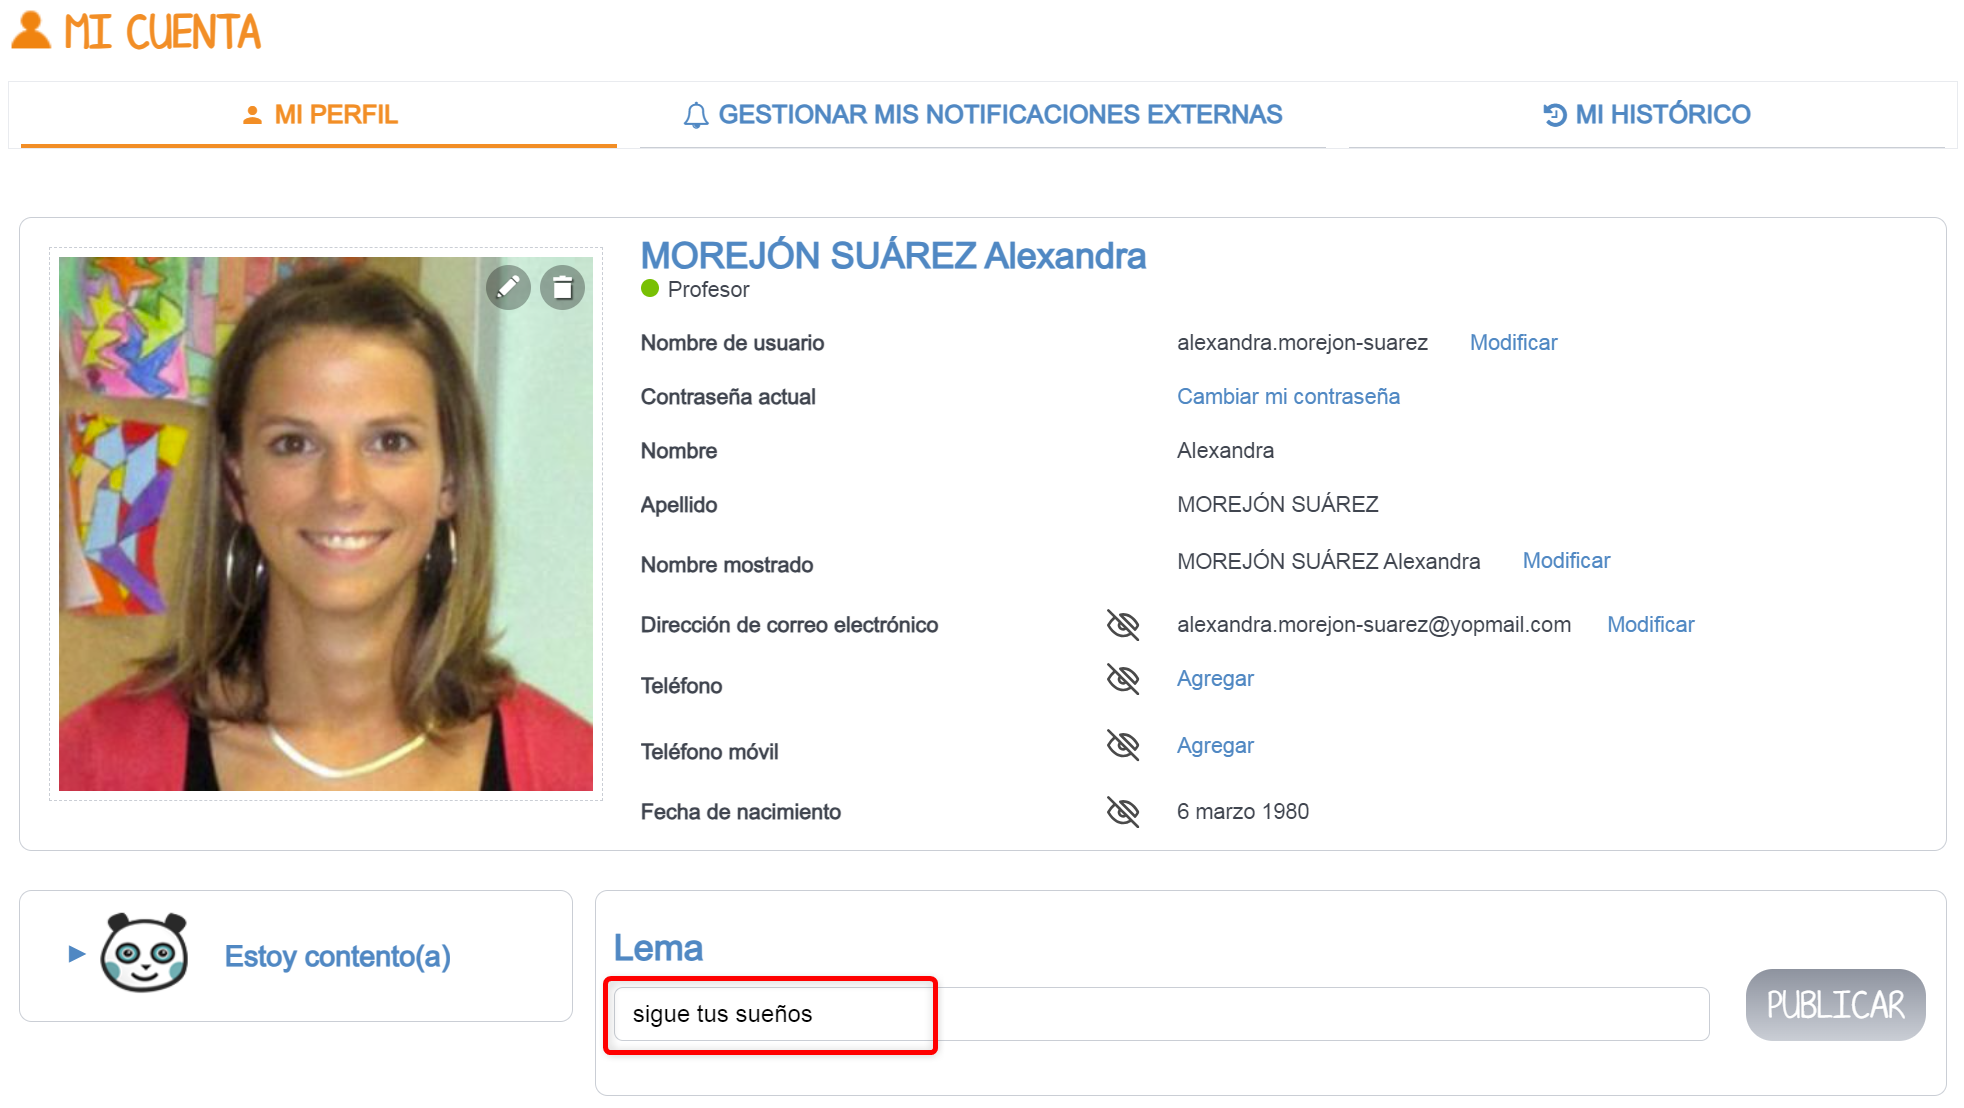Click the trash icon to delete profile photo

coord(562,287)
